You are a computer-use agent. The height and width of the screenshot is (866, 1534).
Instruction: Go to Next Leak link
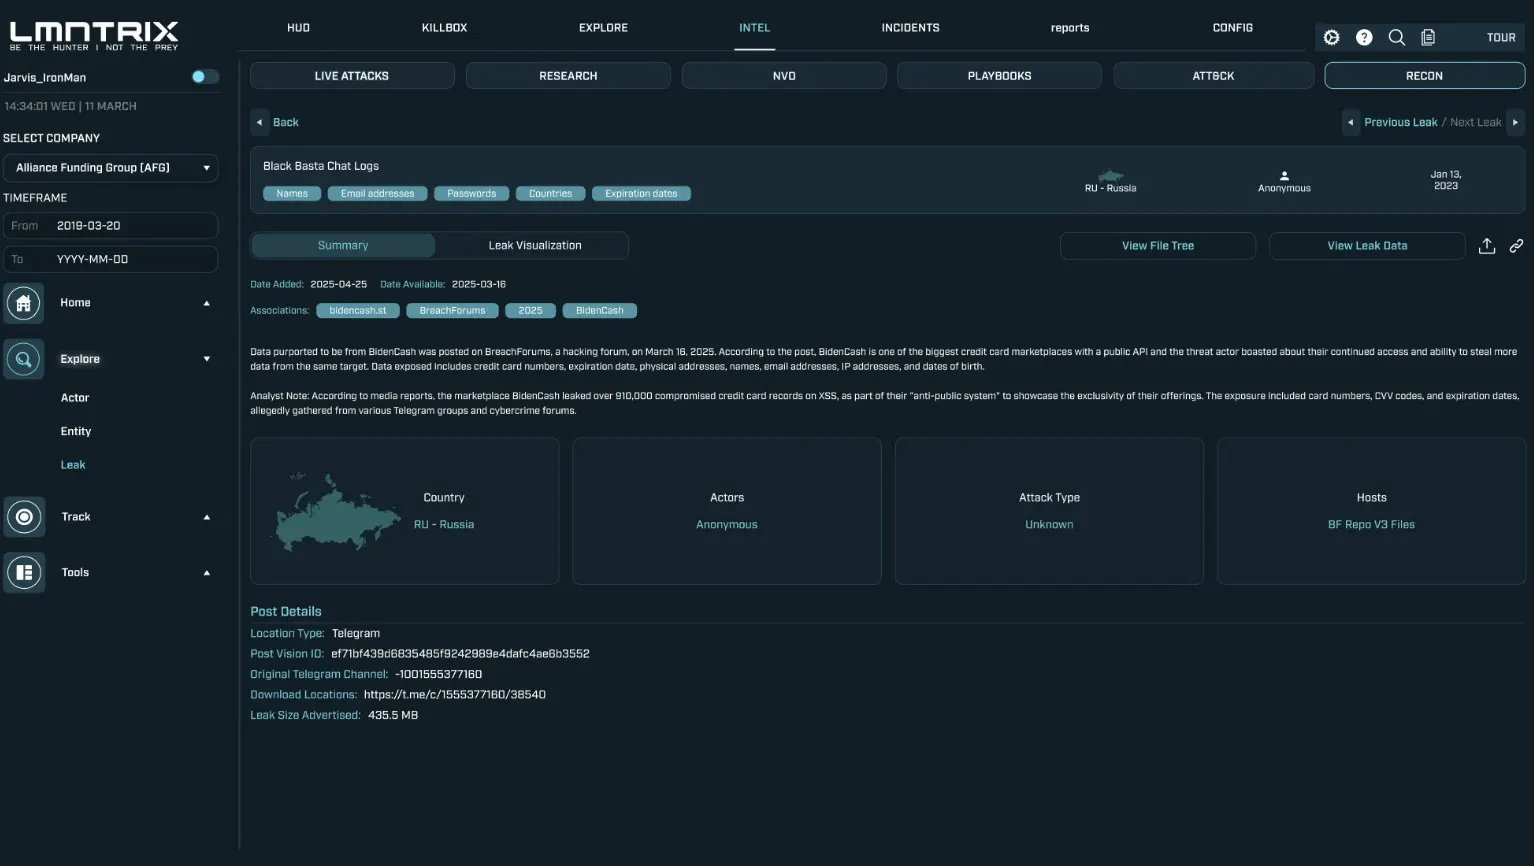coord(1475,122)
